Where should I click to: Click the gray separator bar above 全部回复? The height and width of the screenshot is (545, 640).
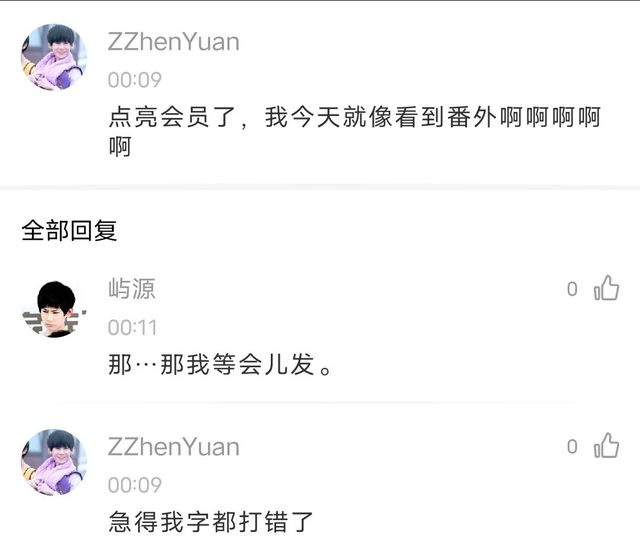pyautogui.click(x=320, y=187)
